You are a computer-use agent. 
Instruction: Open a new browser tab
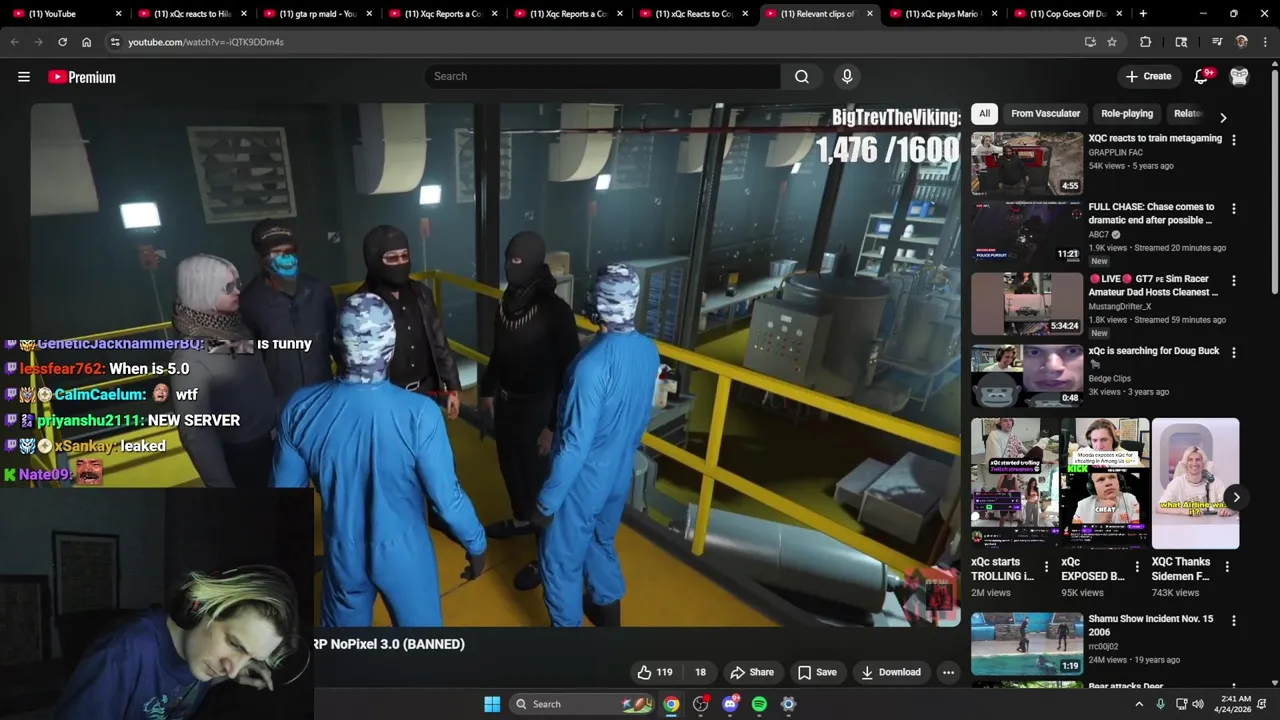click(1143, 14)
